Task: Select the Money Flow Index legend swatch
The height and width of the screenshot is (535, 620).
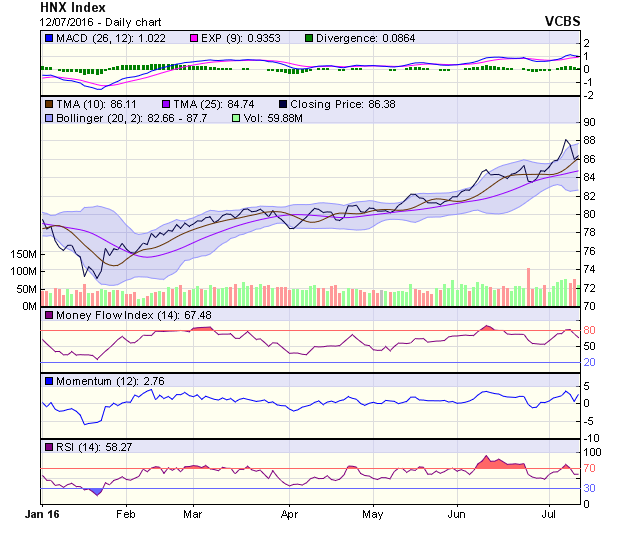Action: (49, 316)
